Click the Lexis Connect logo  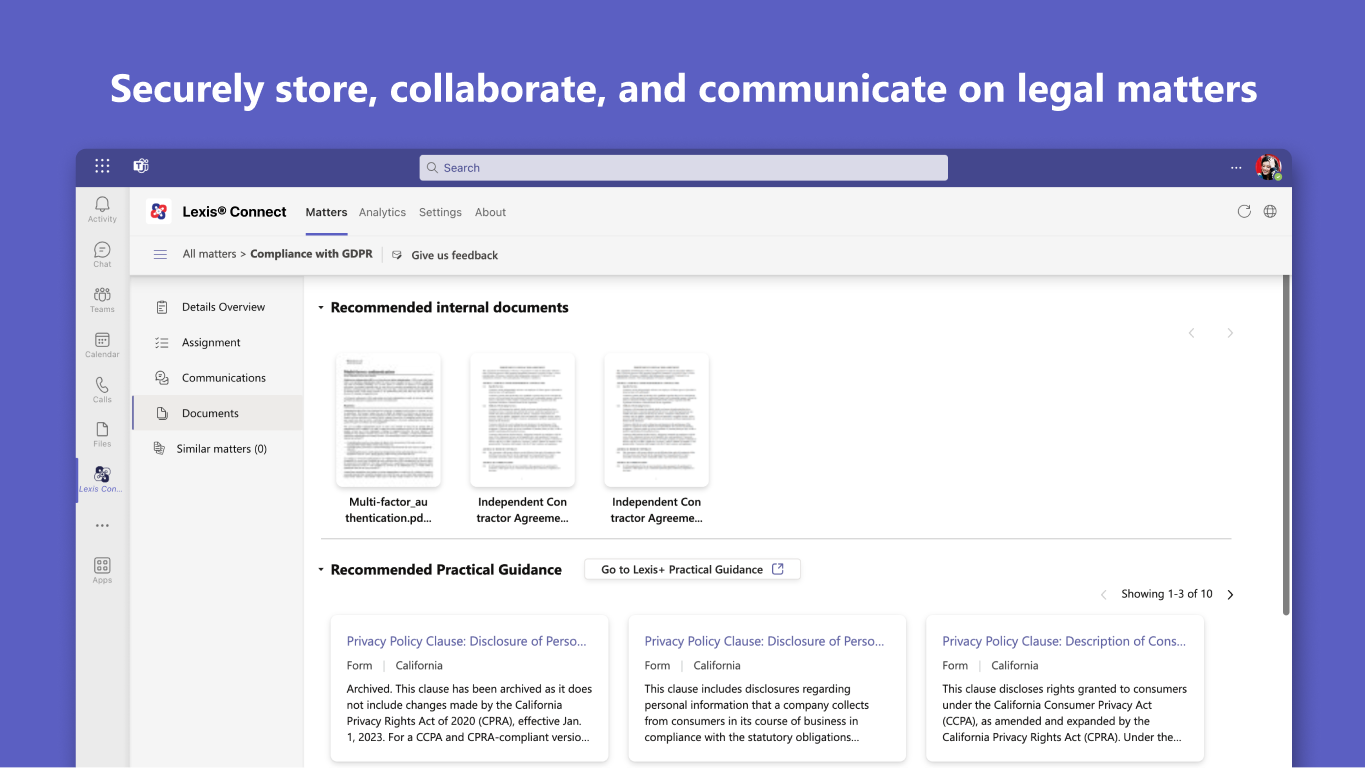click(x=158, y=211)
